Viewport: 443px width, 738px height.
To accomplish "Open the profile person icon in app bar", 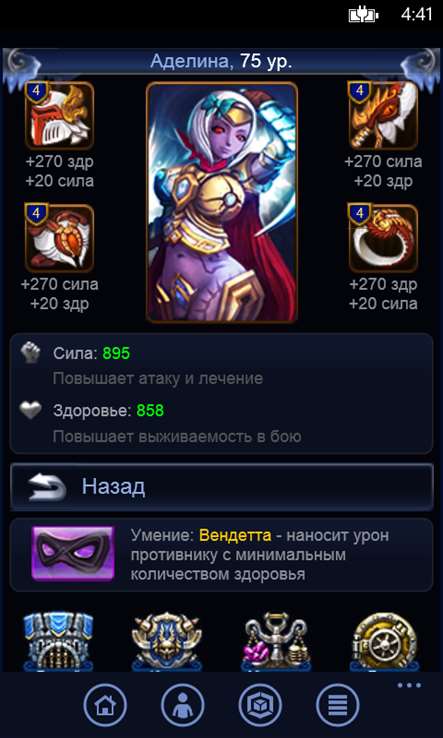I will tap(183, 705).
